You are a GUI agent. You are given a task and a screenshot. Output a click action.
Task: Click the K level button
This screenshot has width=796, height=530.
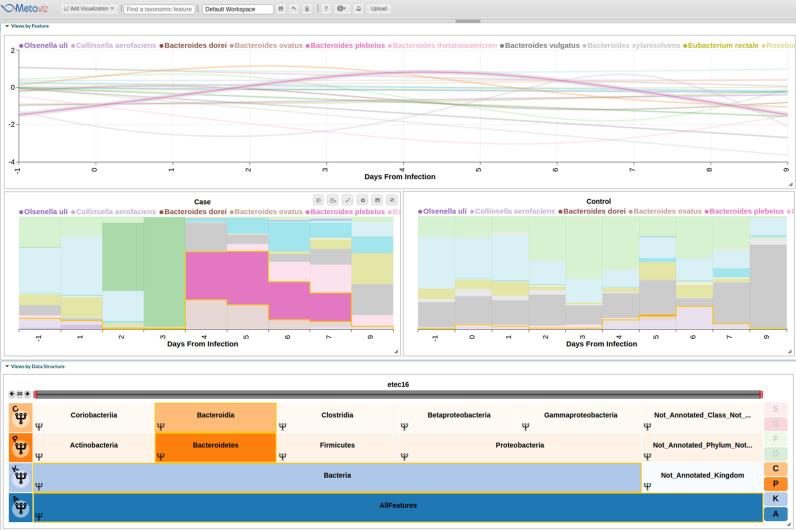click(775, 499)
